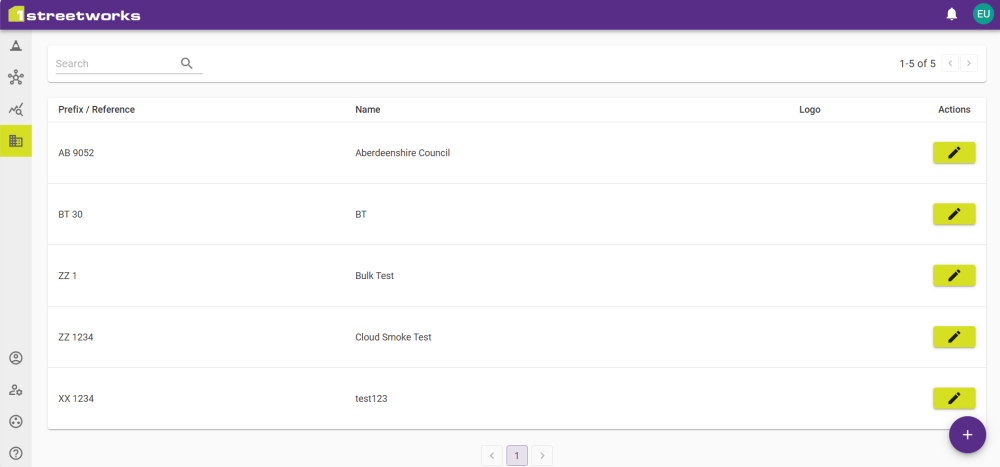Viewport: 1000px width, 467px height.
Task: Open the help question mark icon
Action: coord(16,454)
